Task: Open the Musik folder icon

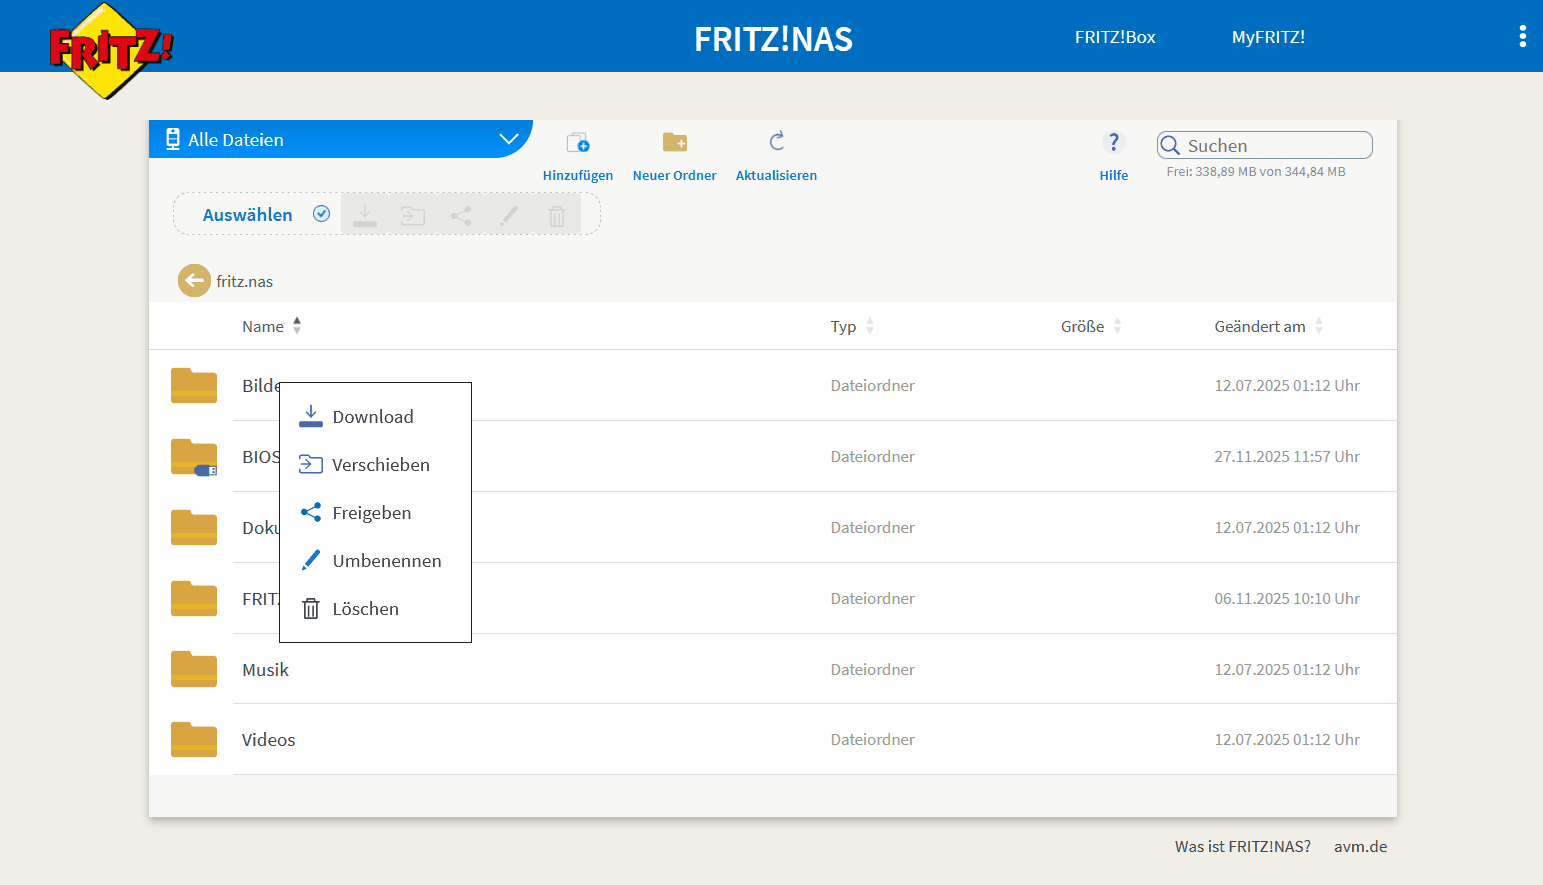Action: [x=194, y=669]
